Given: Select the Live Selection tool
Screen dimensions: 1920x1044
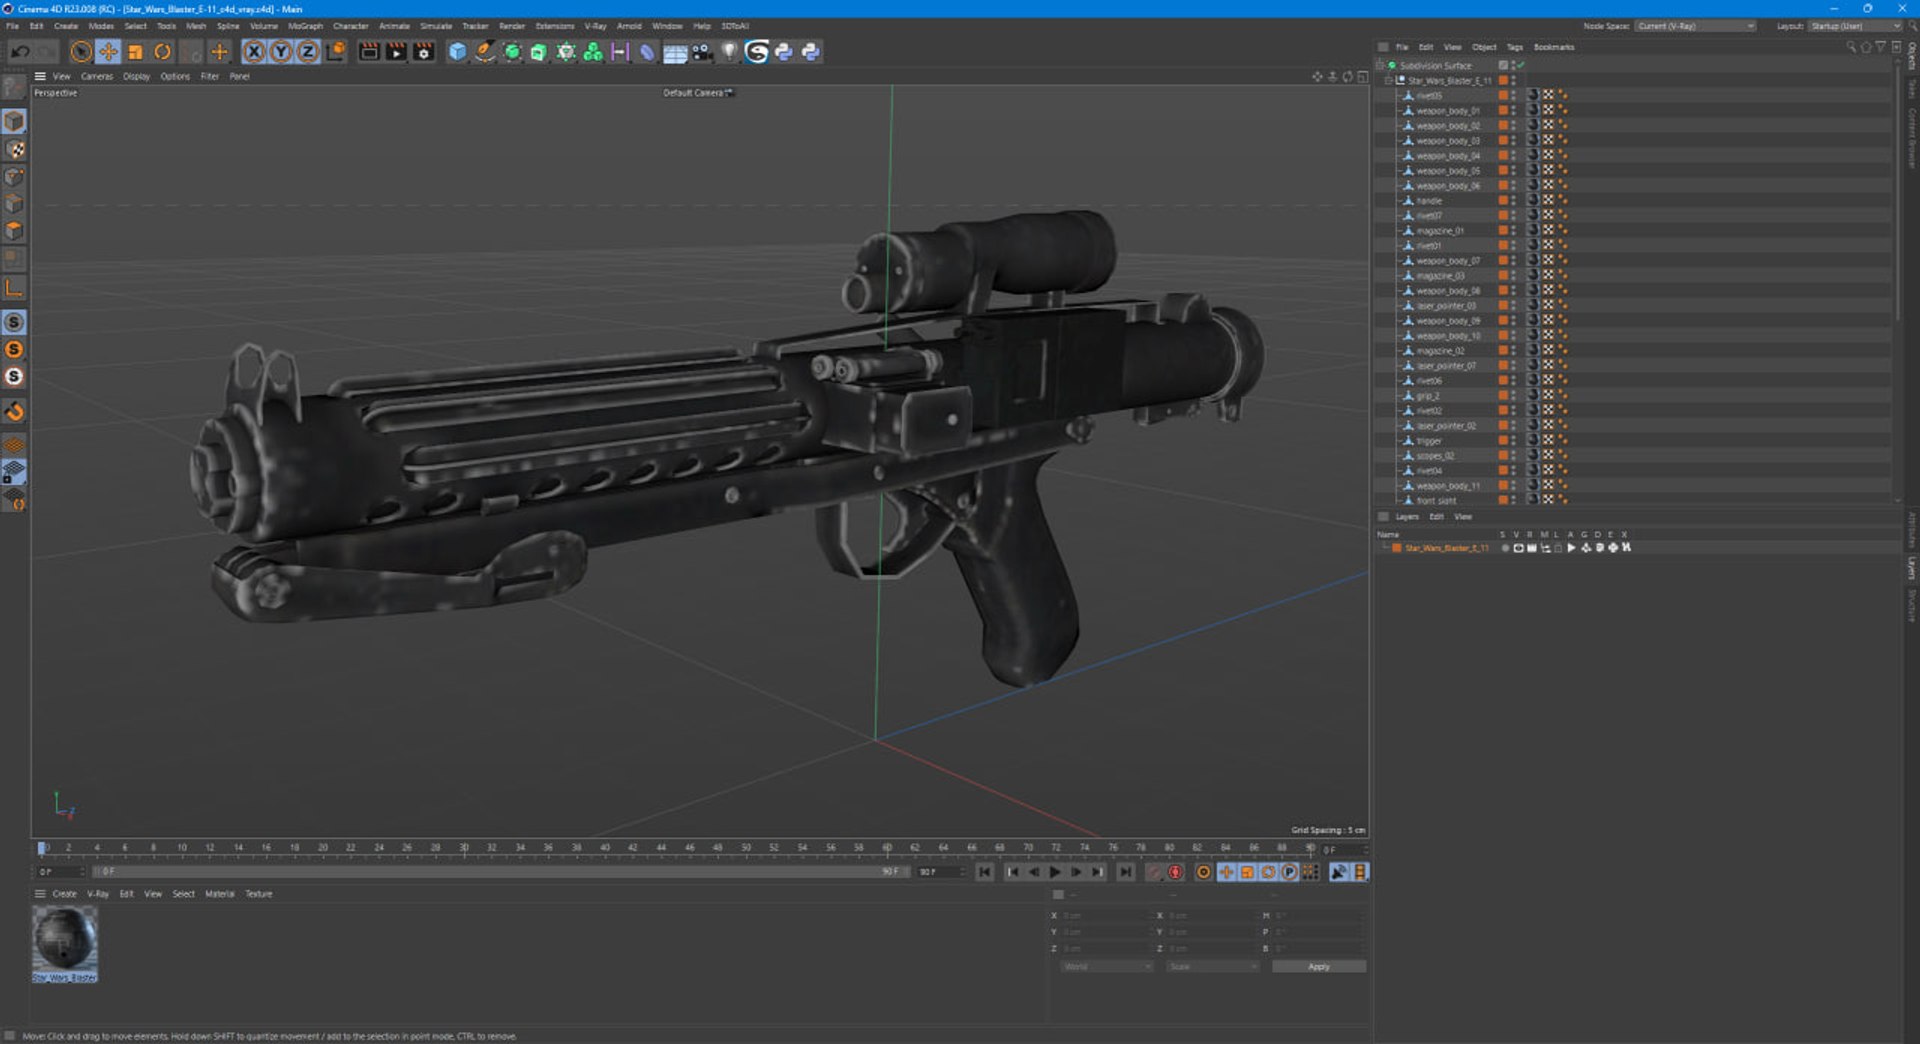Looking at the screenshot, I should click(81, 52).
